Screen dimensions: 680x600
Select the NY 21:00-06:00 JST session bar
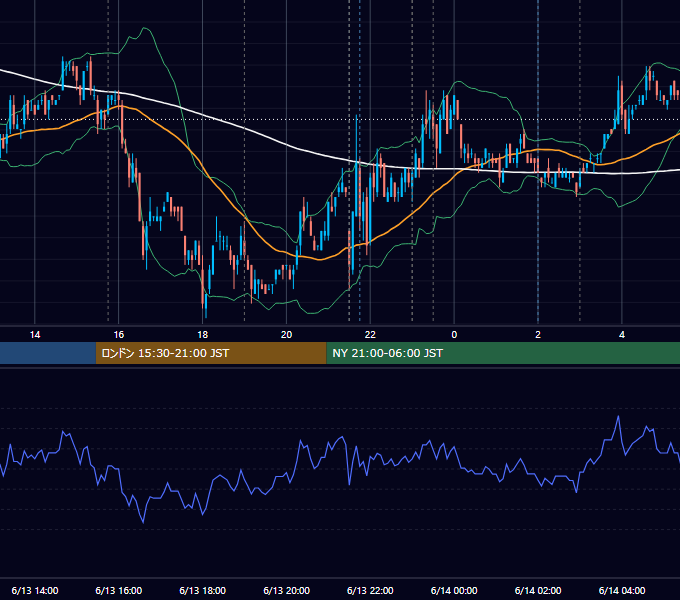pos(503,353)
